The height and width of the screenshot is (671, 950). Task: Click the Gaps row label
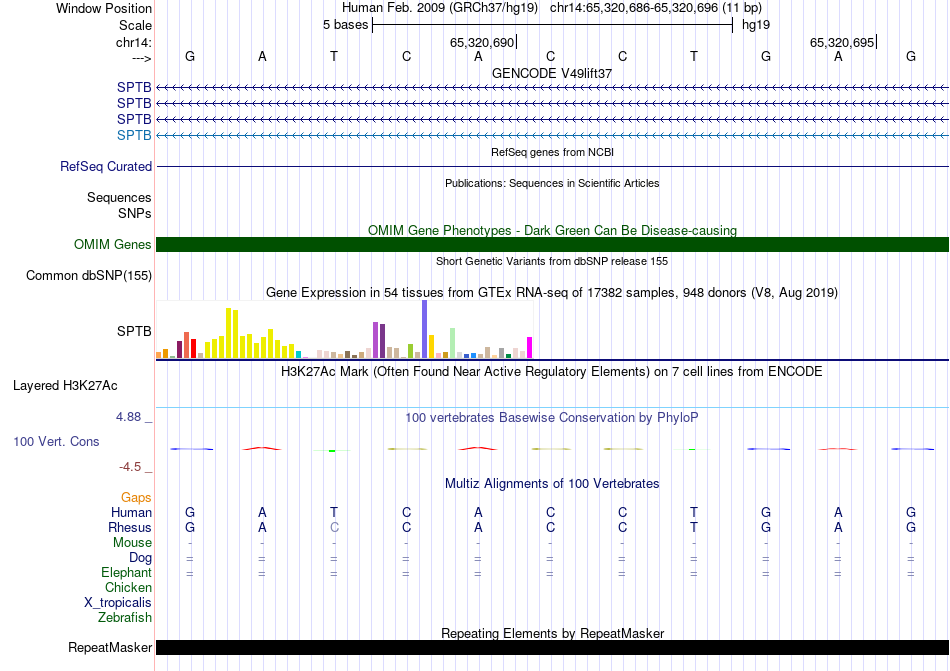pyautogui.click(x=136, y=497)
